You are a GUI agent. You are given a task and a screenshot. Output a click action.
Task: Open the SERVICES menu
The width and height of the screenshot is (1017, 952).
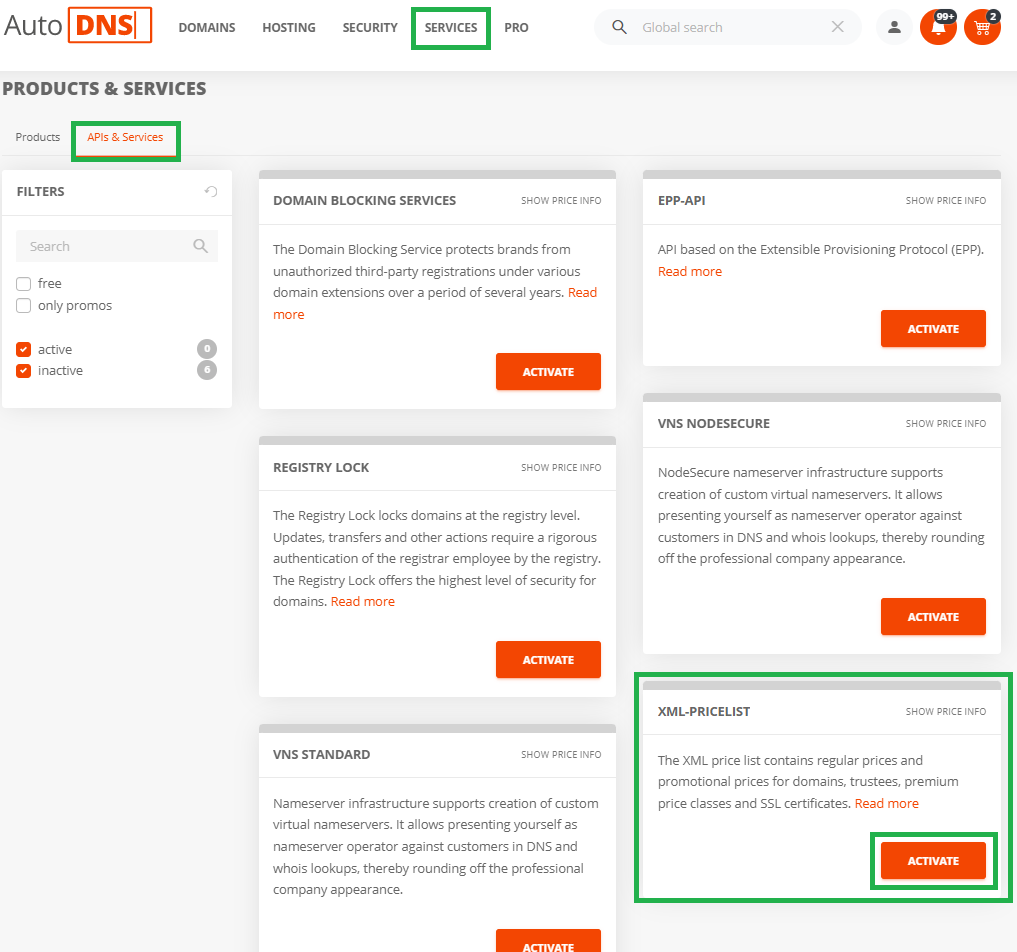[x=451, y=28]
